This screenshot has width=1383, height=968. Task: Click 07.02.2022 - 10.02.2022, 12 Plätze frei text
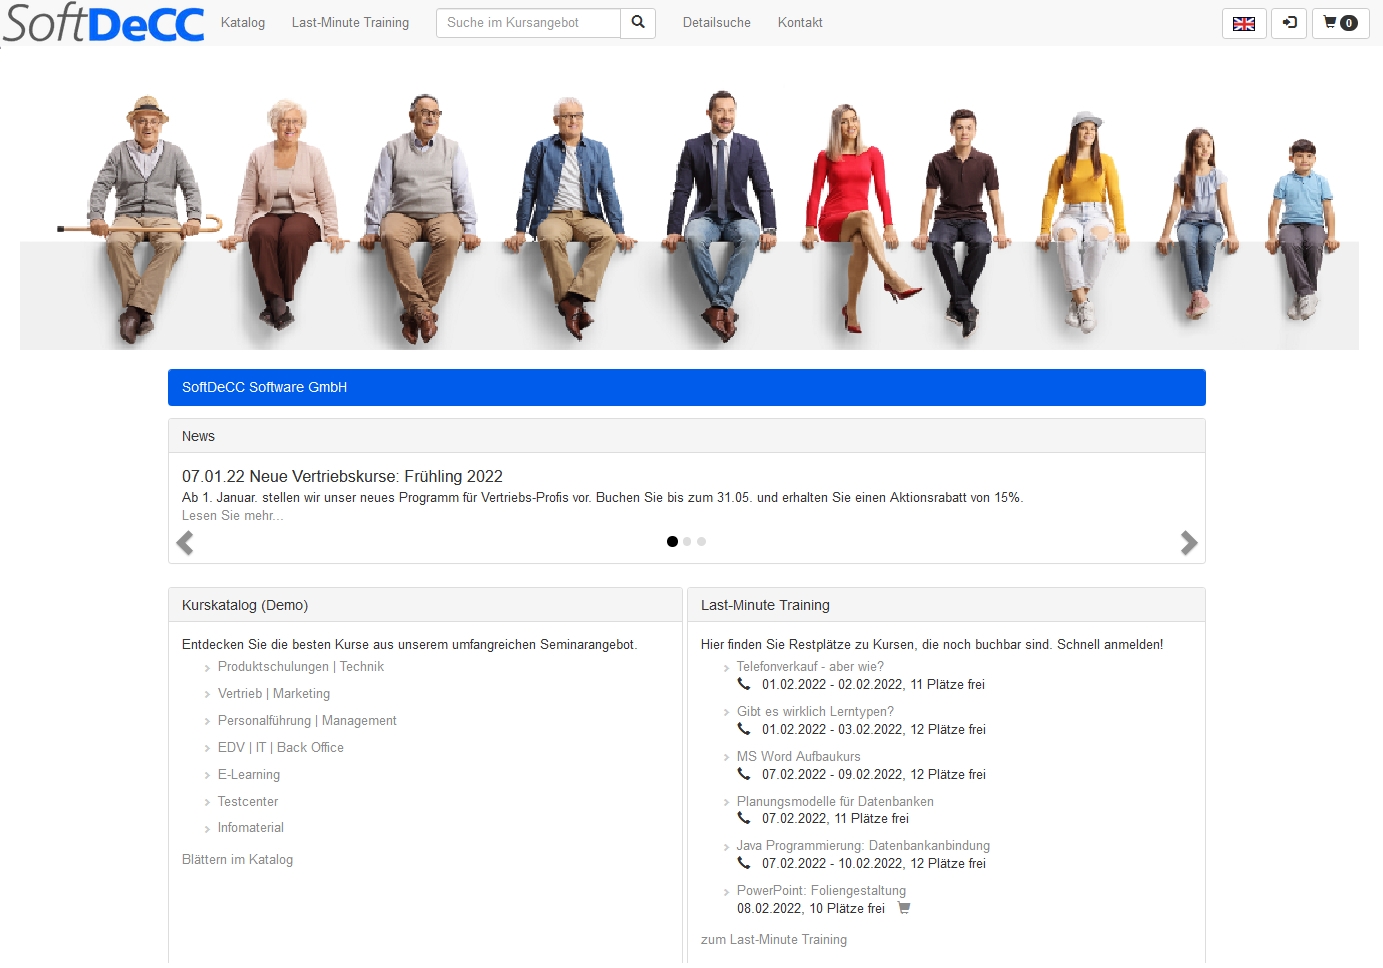(874, 864)
